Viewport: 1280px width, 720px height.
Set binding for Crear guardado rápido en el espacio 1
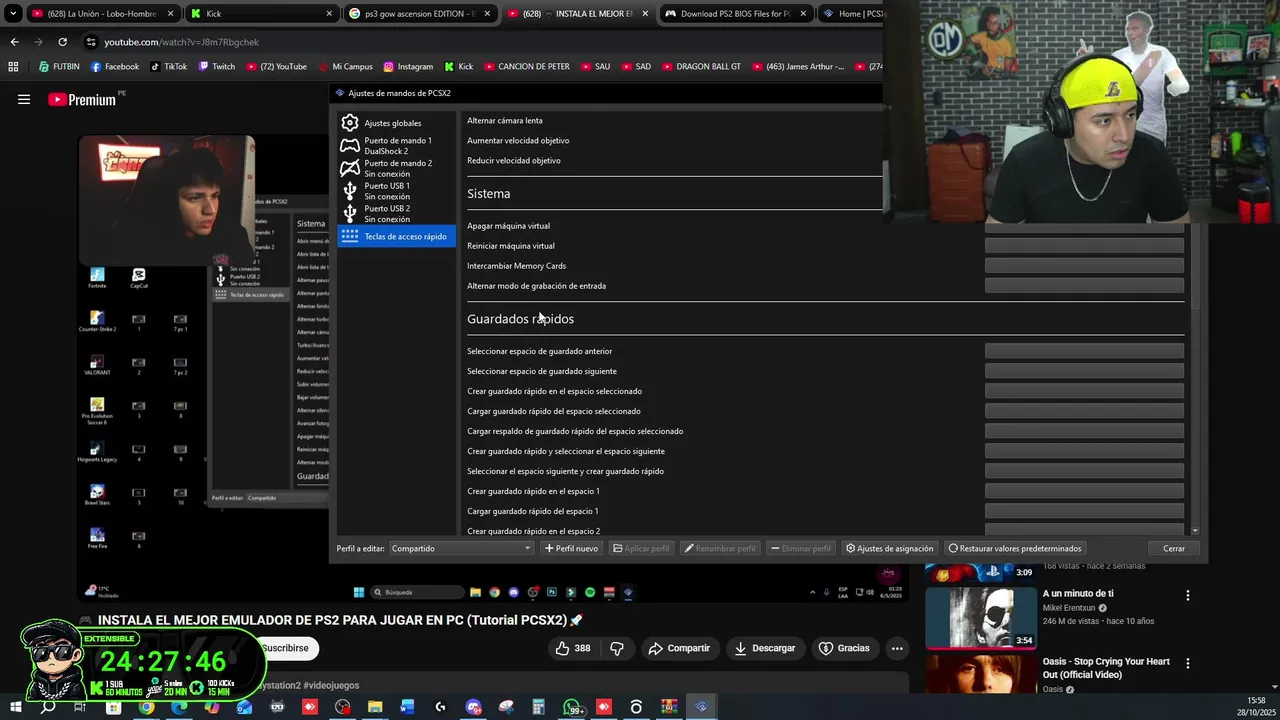pos(1084,491)
